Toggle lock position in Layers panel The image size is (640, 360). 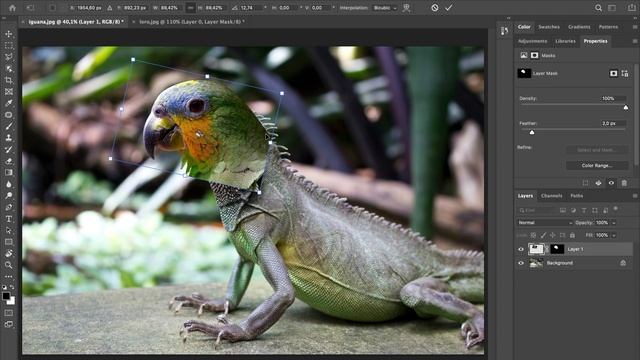click(x=553, y=236)
